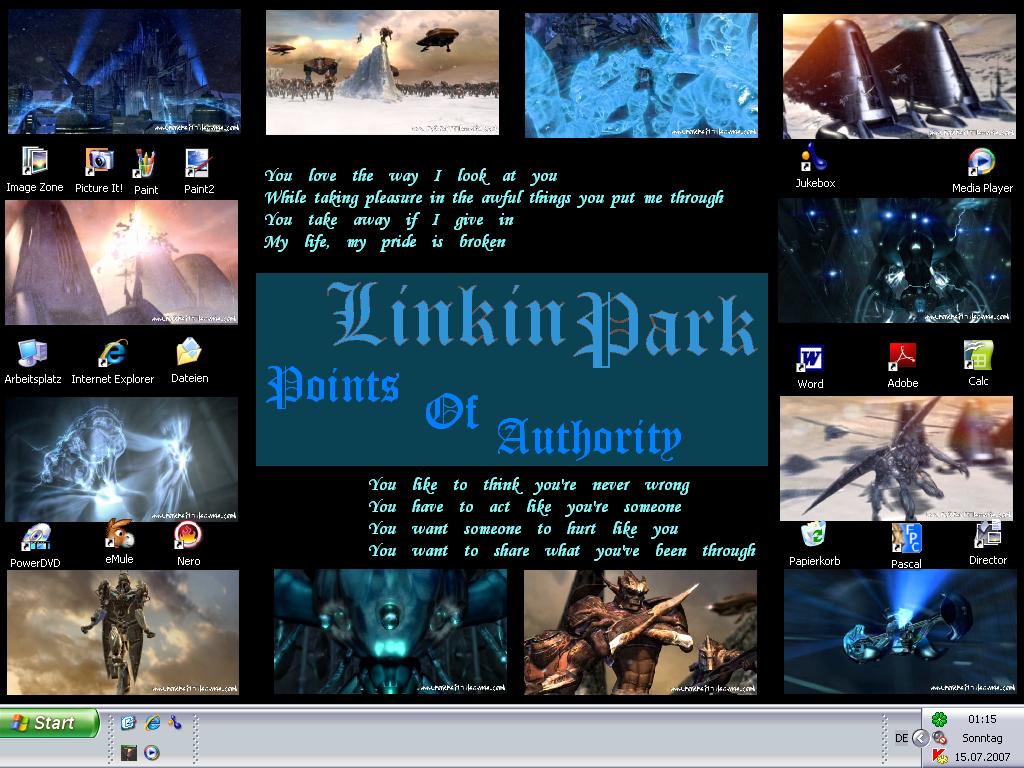
Task: Expand hidden tray icons with the arrow
Action: click(921, 738)
